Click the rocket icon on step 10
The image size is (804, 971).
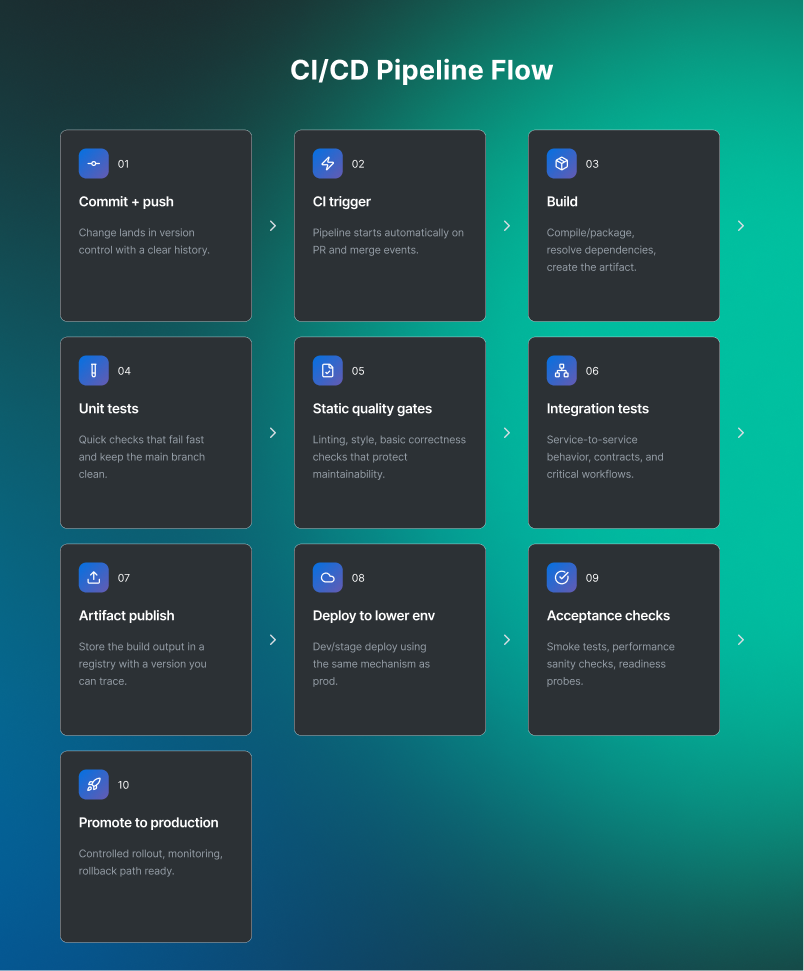[x=94, y=785]
